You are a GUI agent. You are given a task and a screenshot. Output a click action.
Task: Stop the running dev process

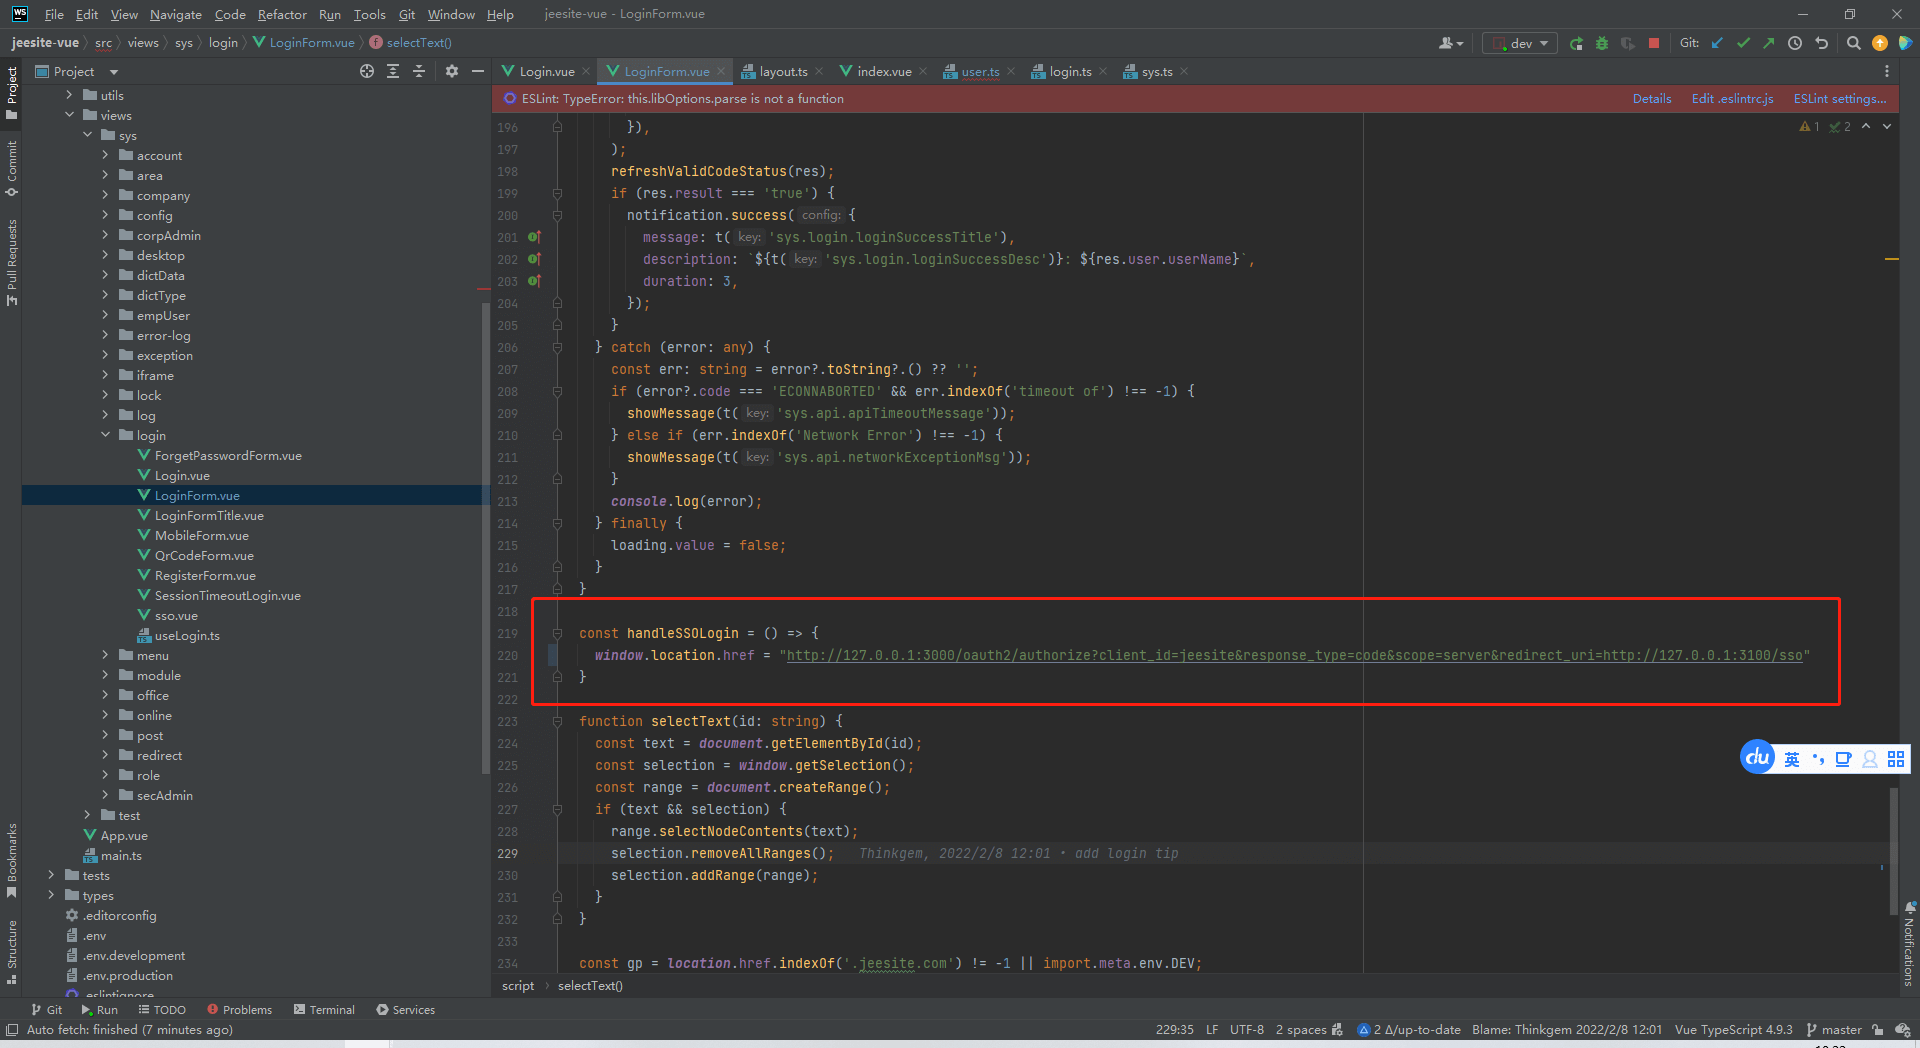click(1654, 43)
